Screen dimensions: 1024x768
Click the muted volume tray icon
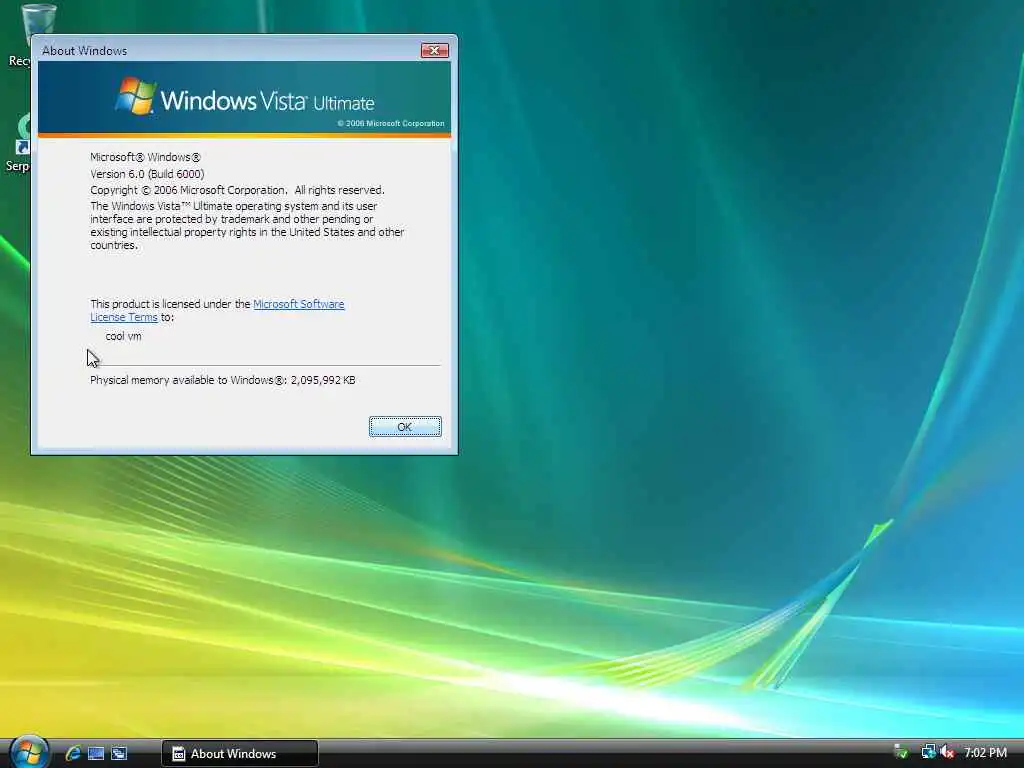[947, 752]
